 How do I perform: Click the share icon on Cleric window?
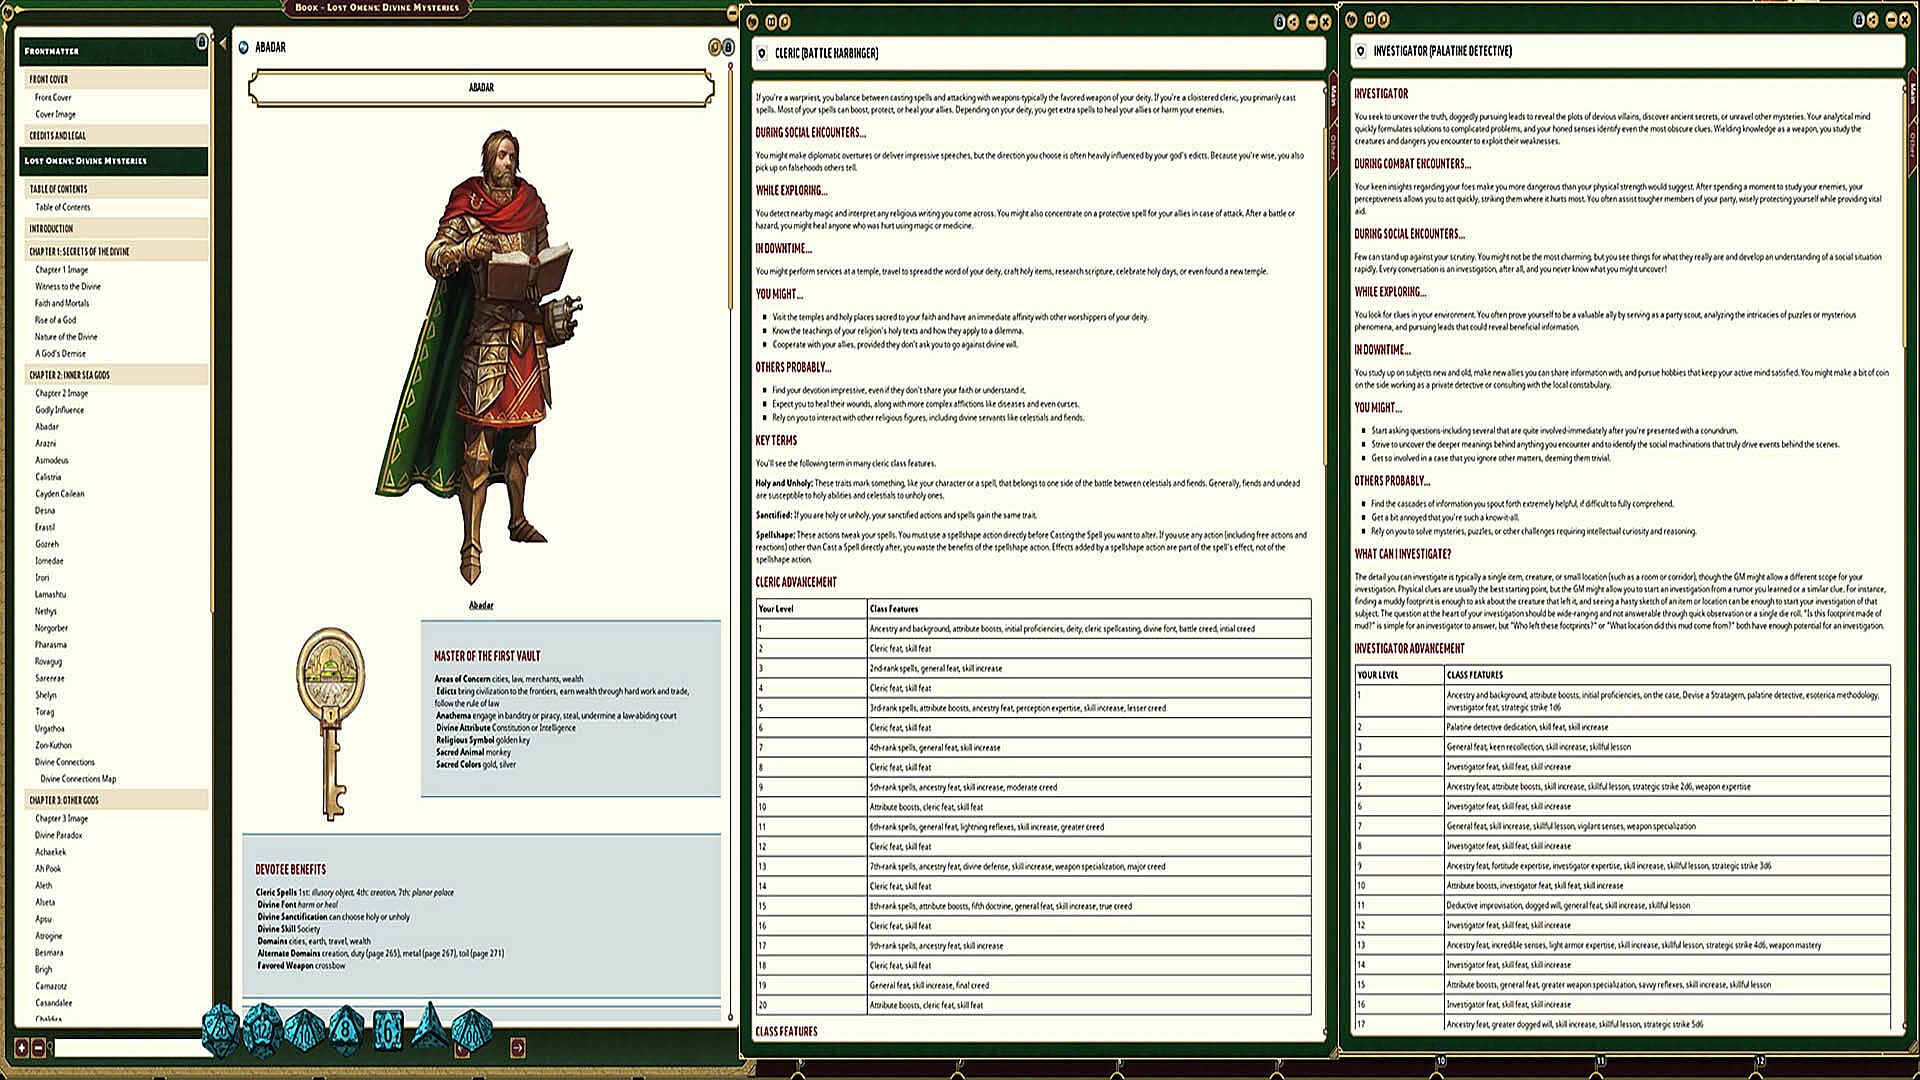1293,22
